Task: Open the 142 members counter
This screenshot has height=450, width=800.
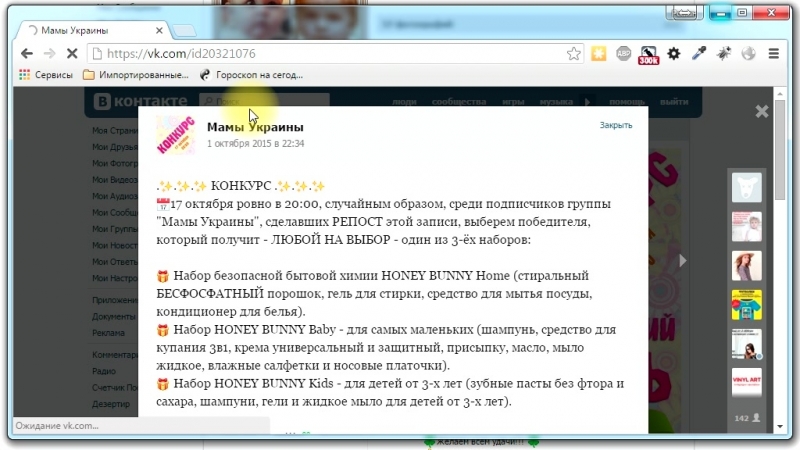Action: tap(747, 418)
